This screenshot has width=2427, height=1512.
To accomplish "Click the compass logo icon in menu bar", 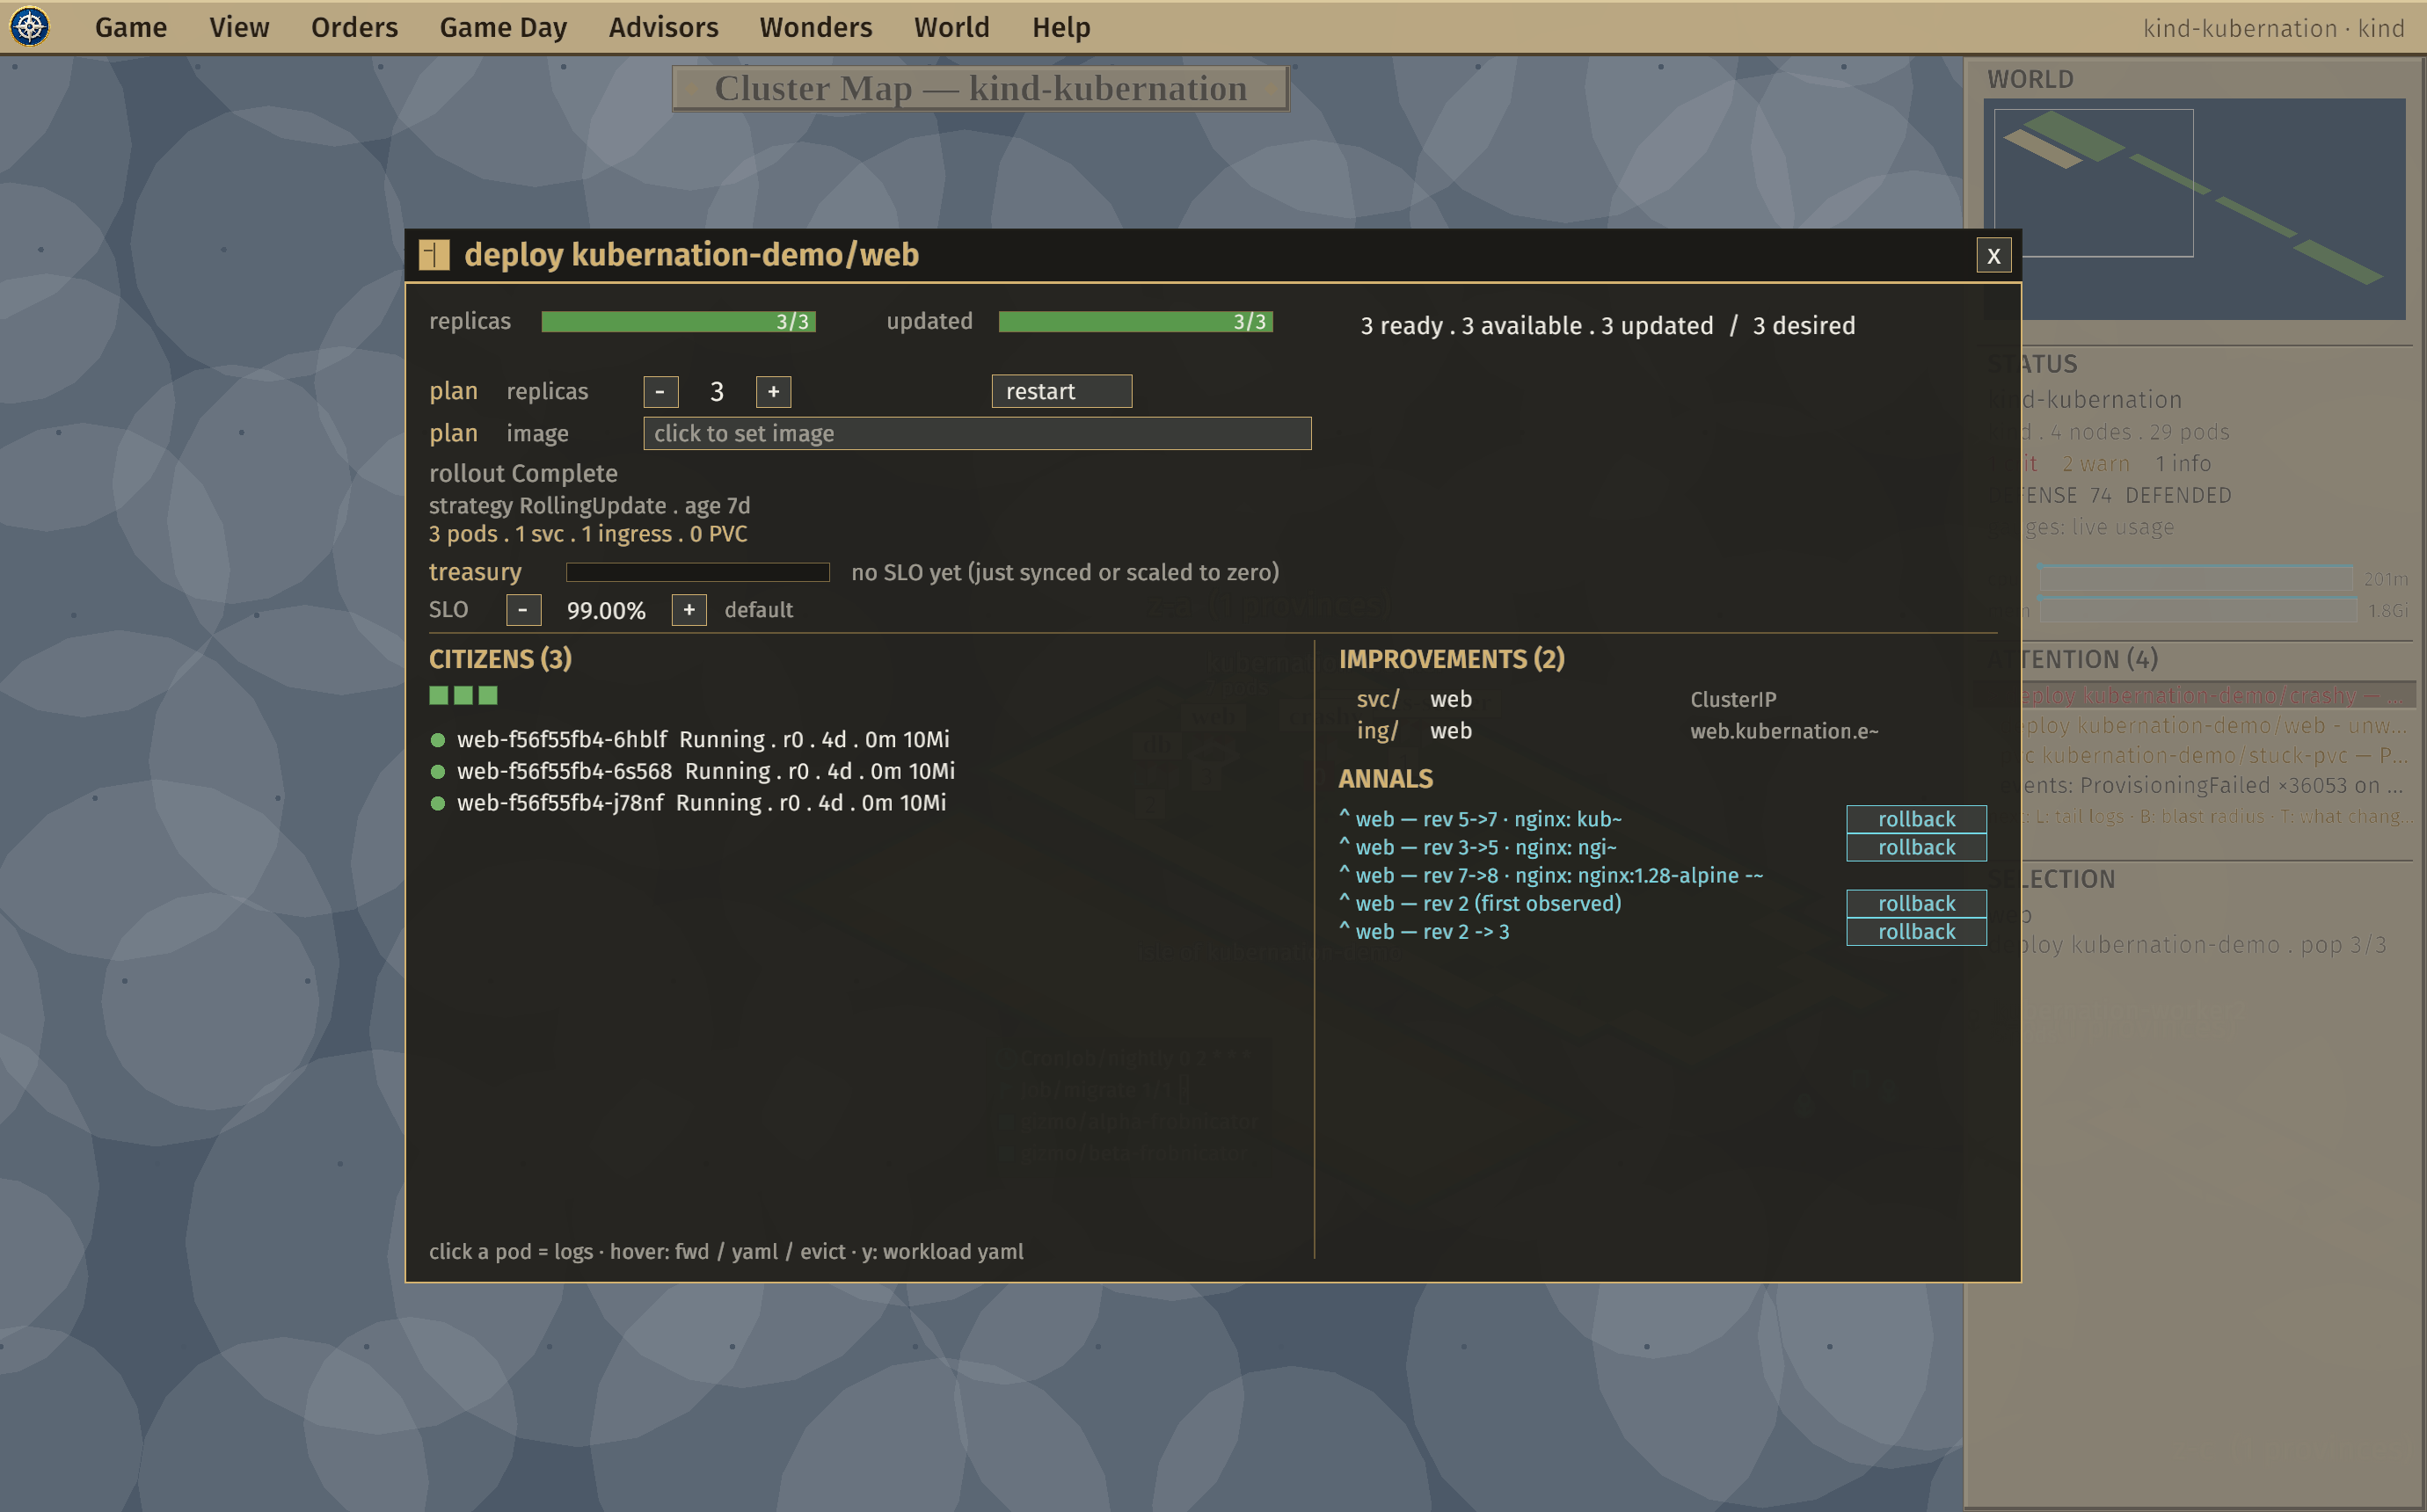I will point(29,27).
